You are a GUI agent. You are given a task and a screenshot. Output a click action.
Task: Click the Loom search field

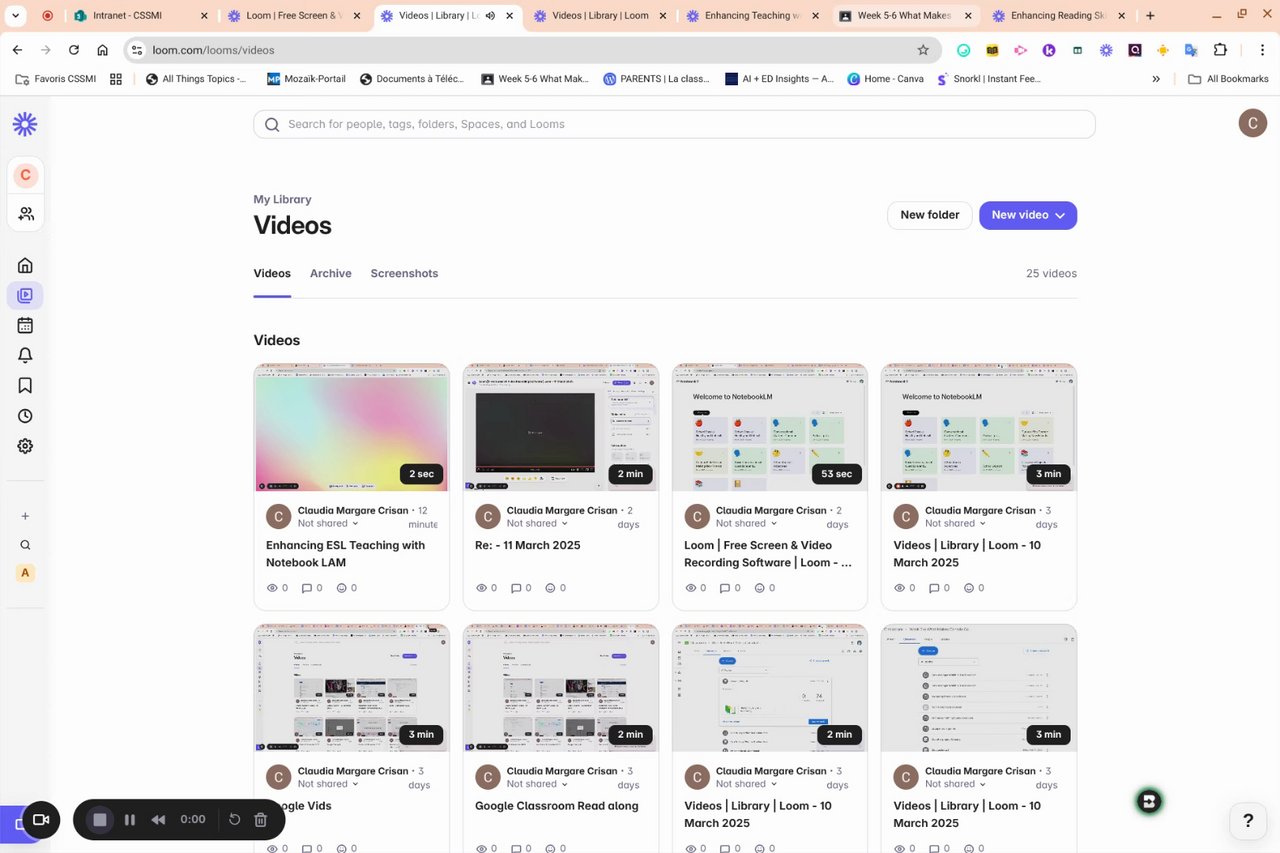674,124
